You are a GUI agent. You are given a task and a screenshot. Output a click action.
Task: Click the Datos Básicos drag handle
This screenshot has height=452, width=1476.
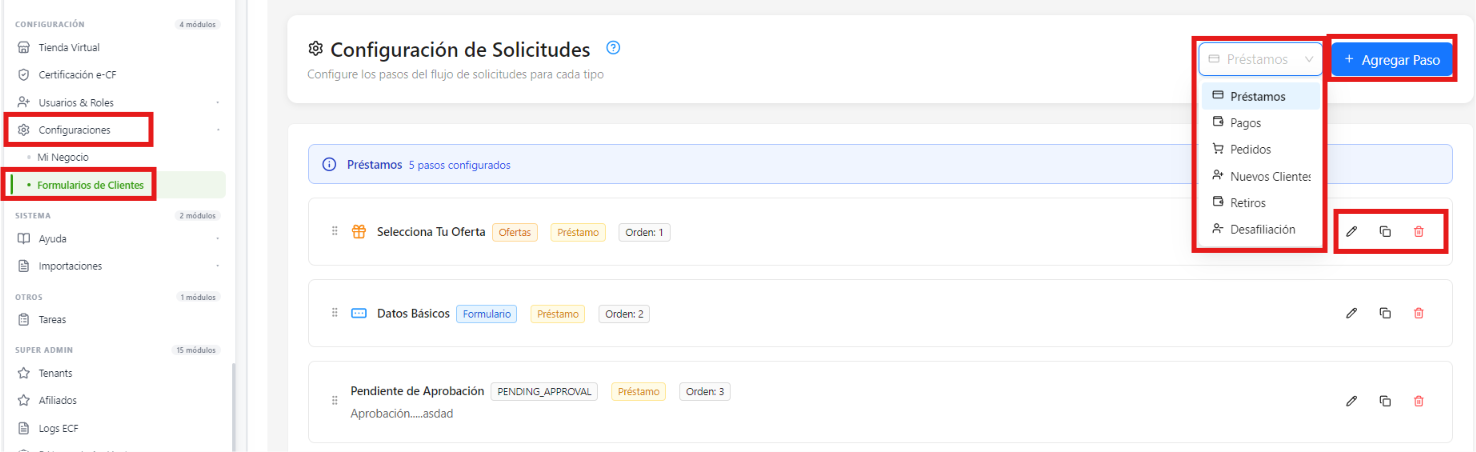tap(335, 313)
